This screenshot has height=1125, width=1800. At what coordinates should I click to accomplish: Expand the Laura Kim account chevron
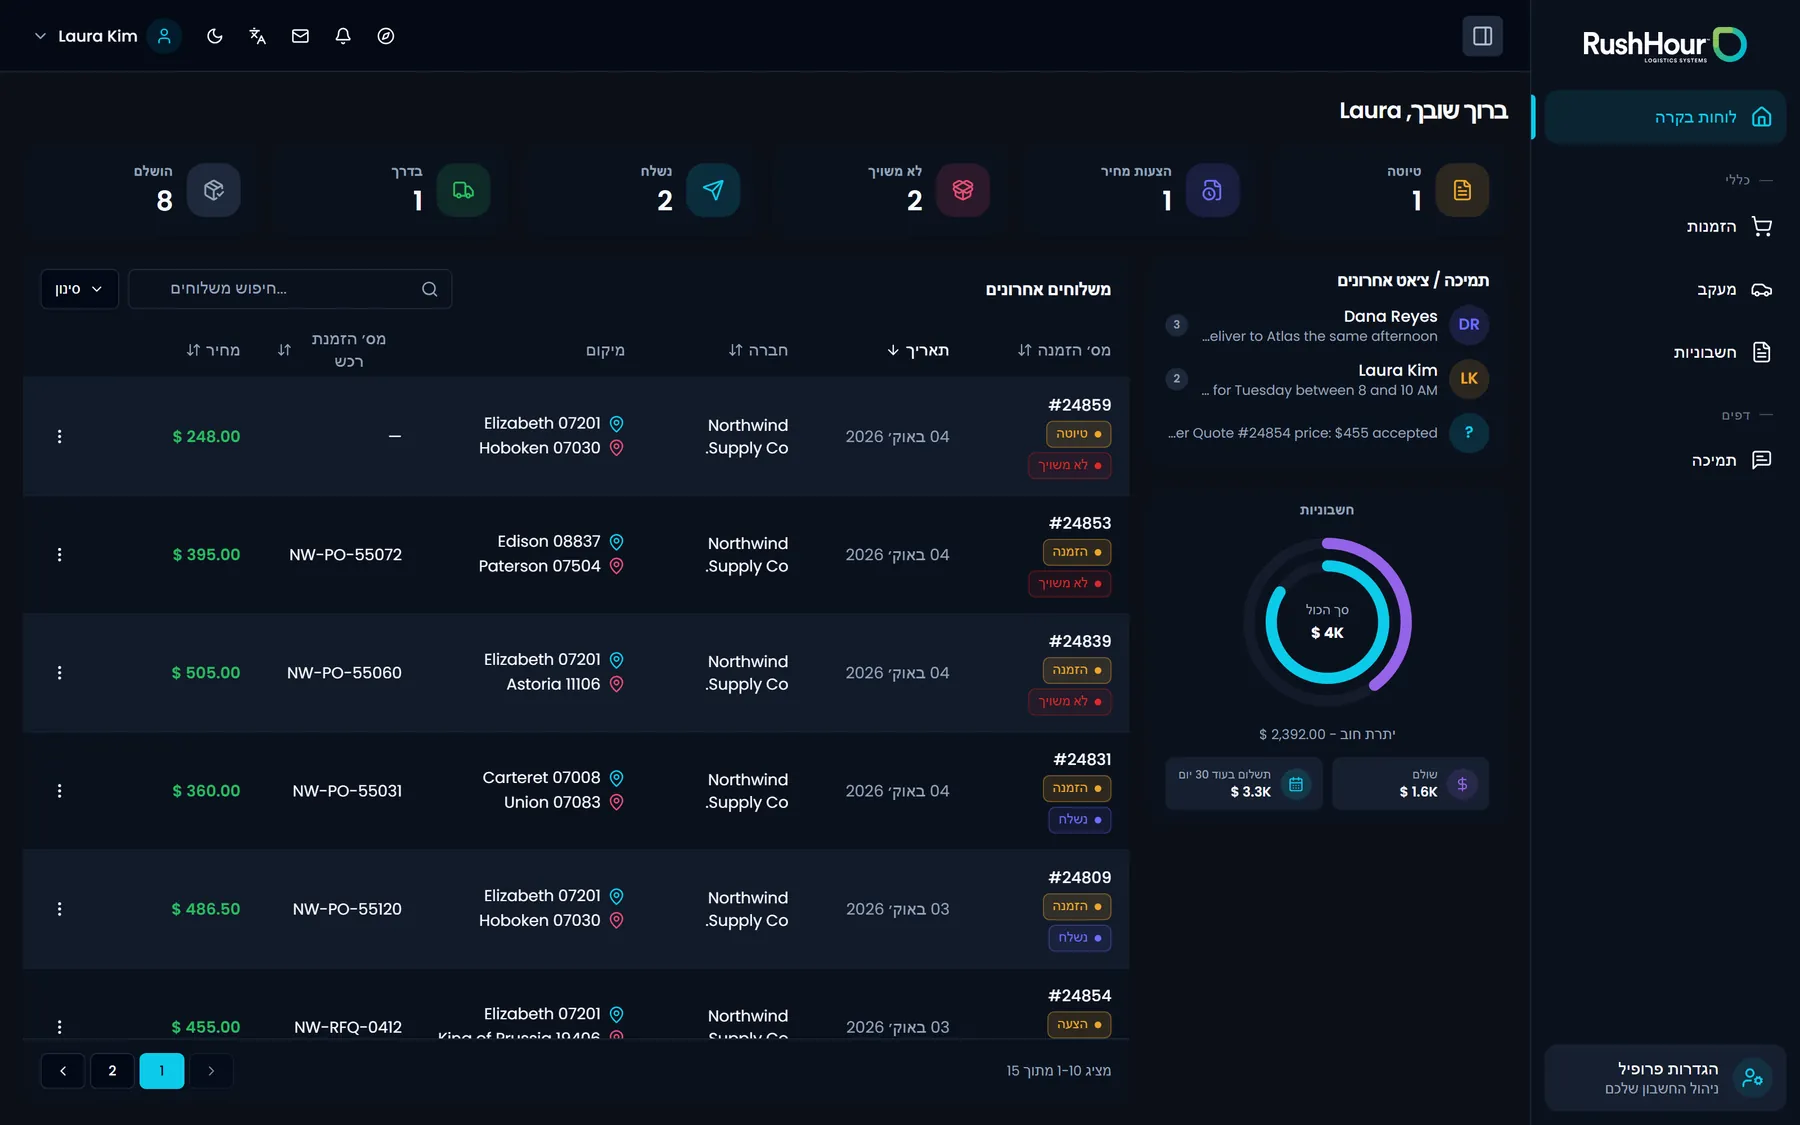pyautogui.click(x=40, y=36)
